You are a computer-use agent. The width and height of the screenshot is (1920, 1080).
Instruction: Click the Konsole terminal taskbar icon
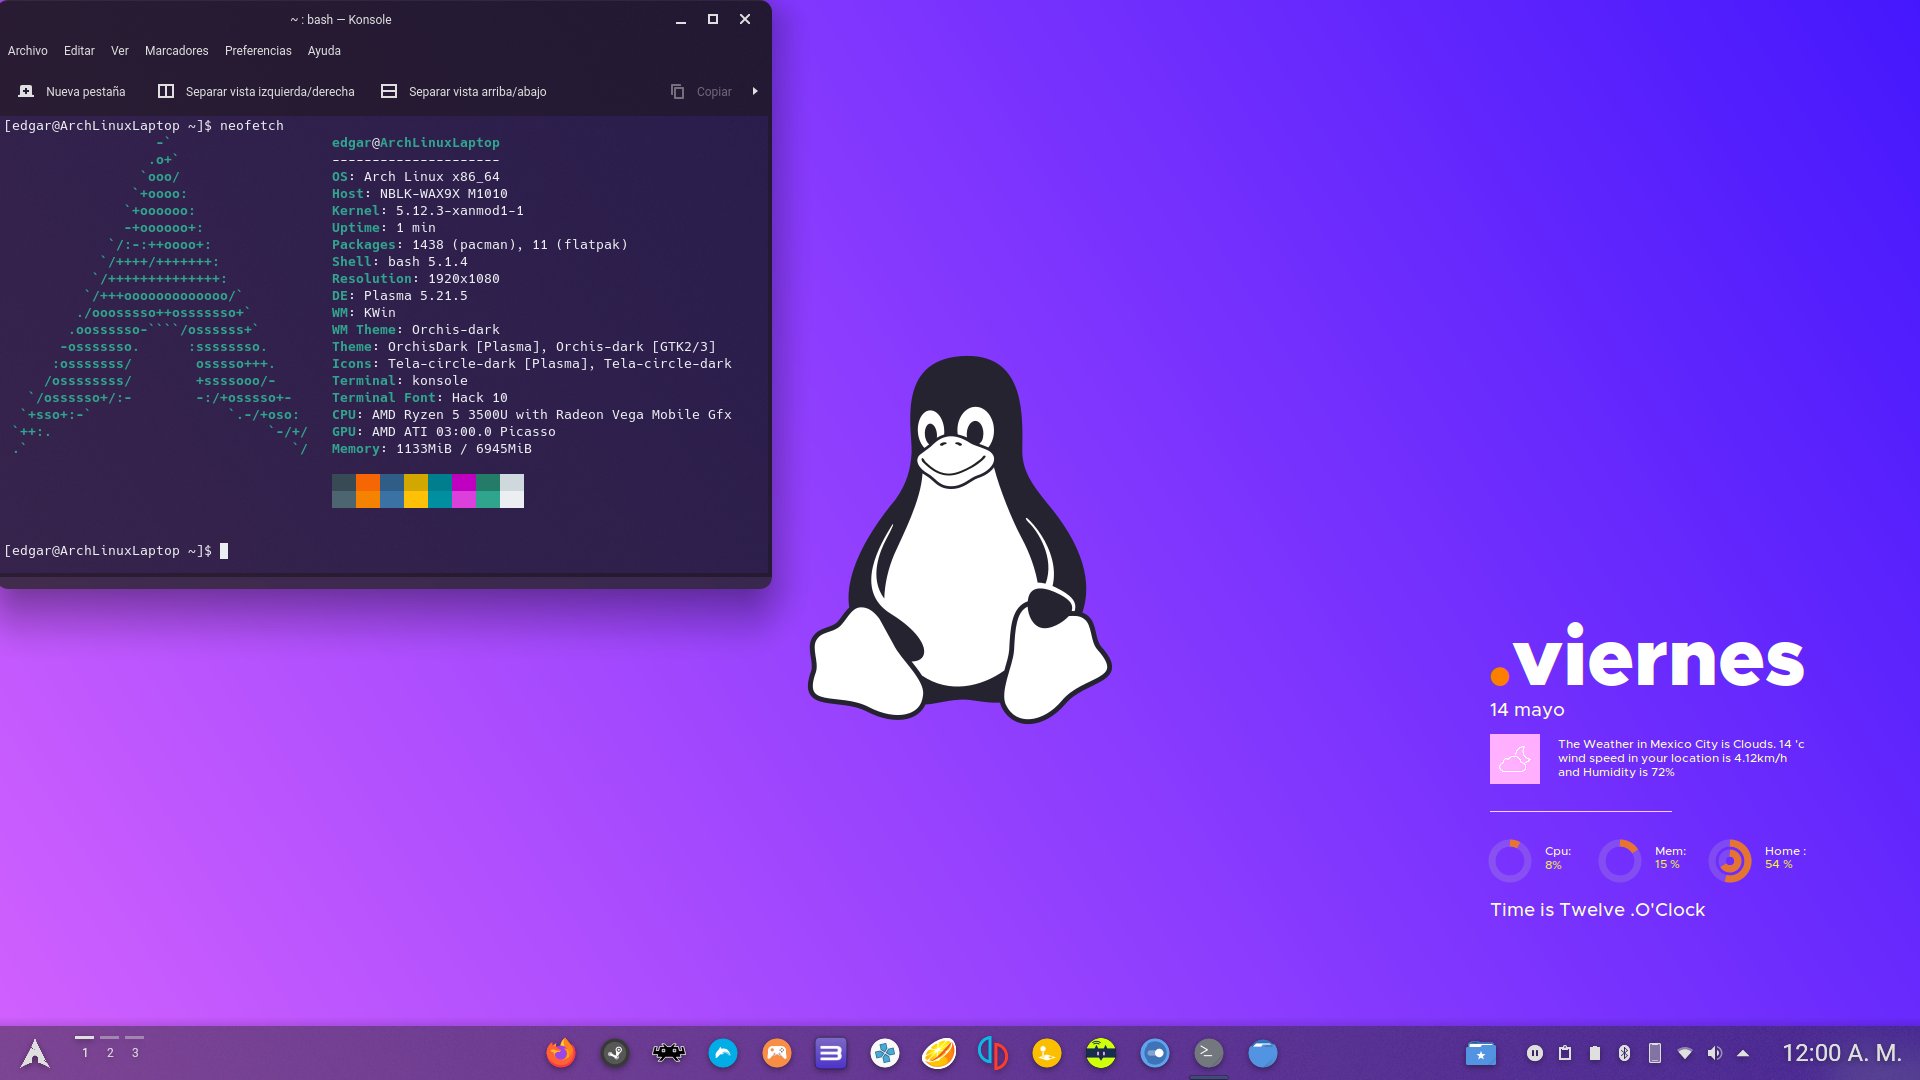click(1209, 1053)
